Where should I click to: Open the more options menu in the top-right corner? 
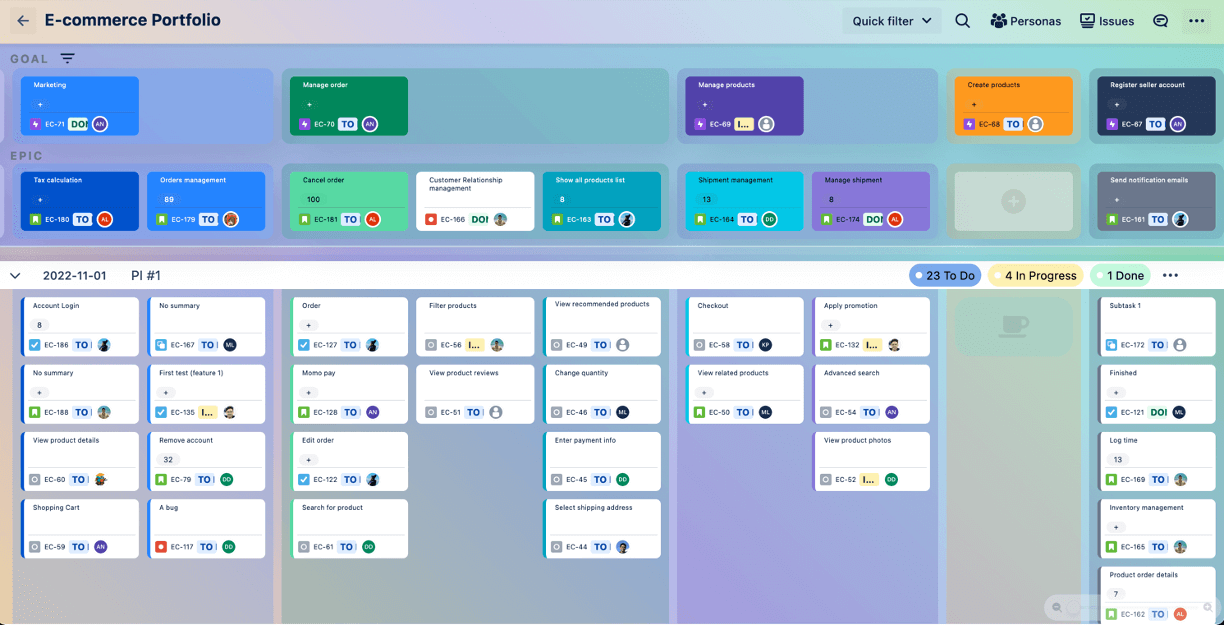(1197, 20)
